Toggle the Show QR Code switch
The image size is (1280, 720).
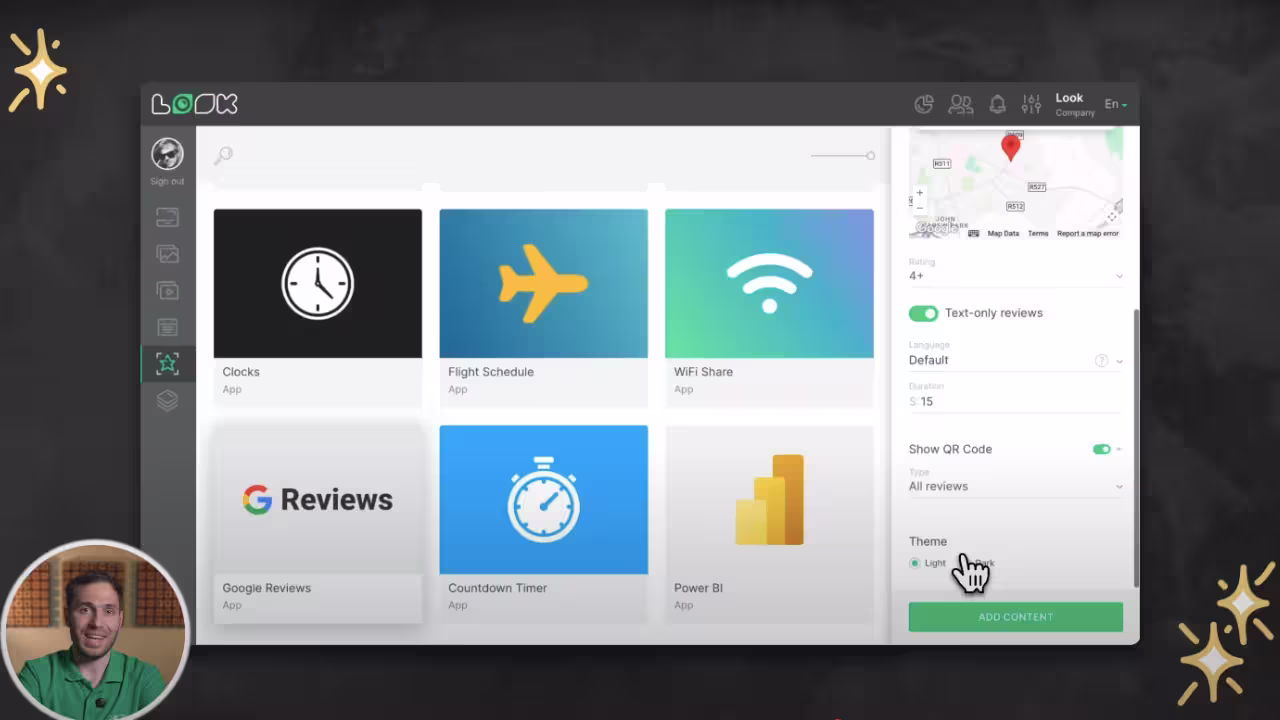1101,449
